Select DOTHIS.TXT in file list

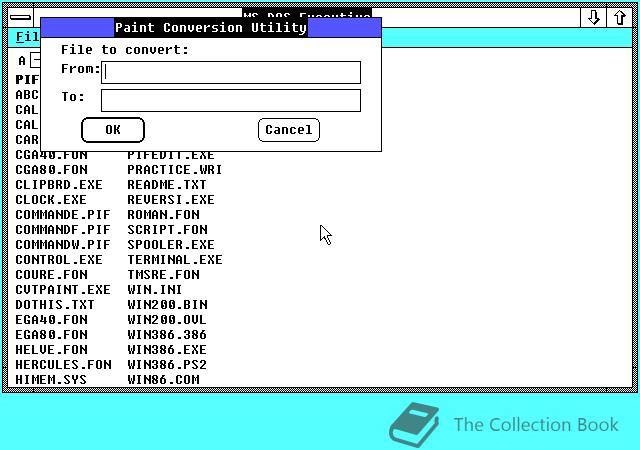click(55, 305)
